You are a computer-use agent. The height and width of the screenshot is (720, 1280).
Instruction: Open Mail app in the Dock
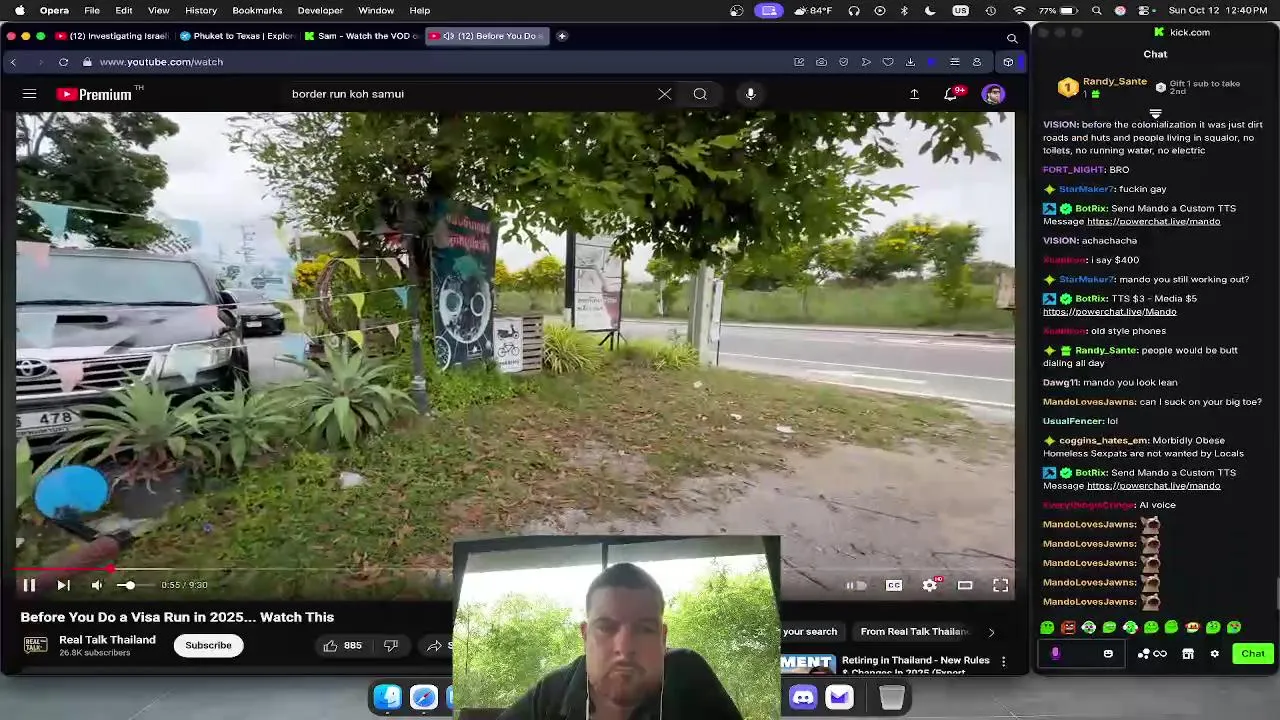pyautogui.click(x=839, y=697)
